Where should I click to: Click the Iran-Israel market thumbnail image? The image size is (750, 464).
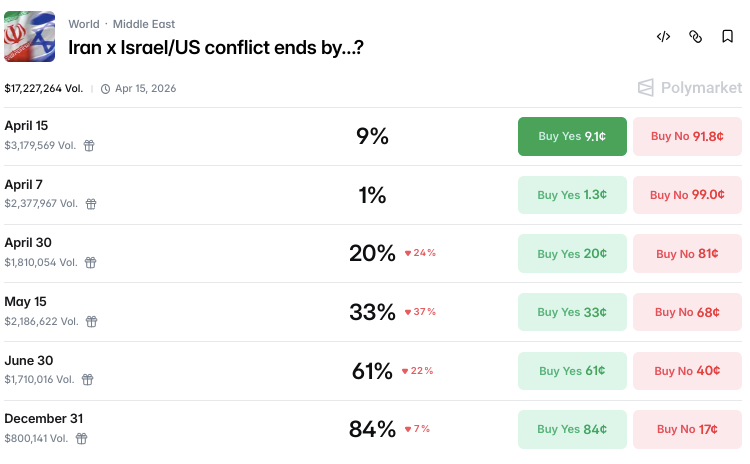30,37
